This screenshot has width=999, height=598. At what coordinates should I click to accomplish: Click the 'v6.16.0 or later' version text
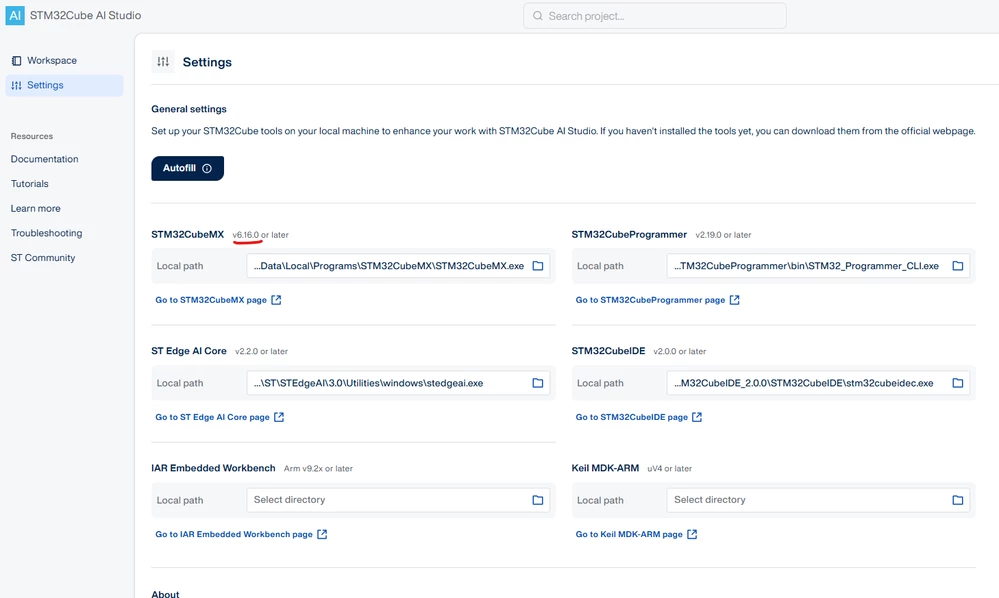[x=261, y=235]
